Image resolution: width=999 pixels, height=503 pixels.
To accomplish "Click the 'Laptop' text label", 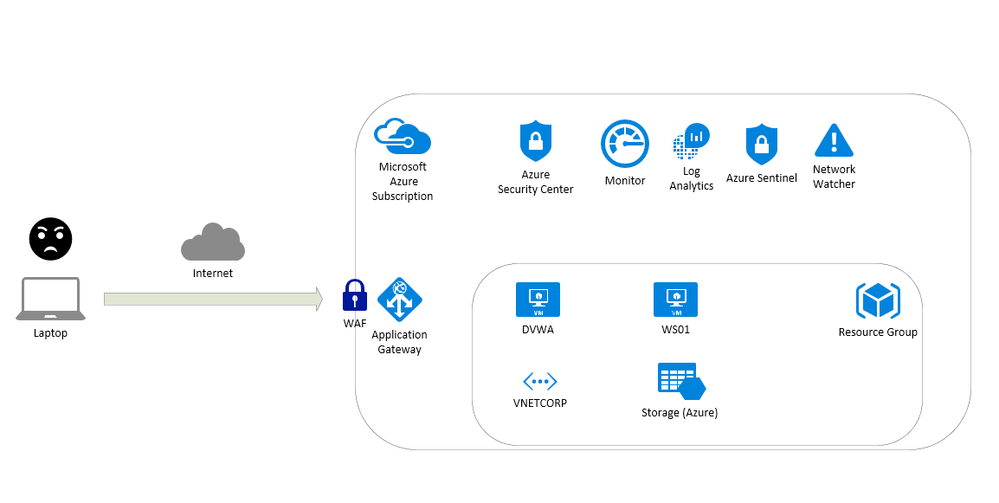I will click(x=50, y=333).
